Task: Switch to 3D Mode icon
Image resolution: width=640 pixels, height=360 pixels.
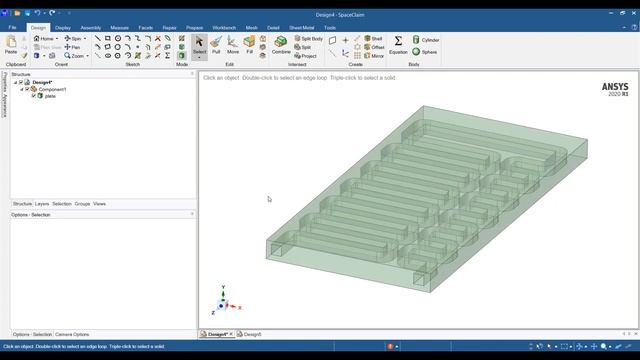Action: pos(182,56)
